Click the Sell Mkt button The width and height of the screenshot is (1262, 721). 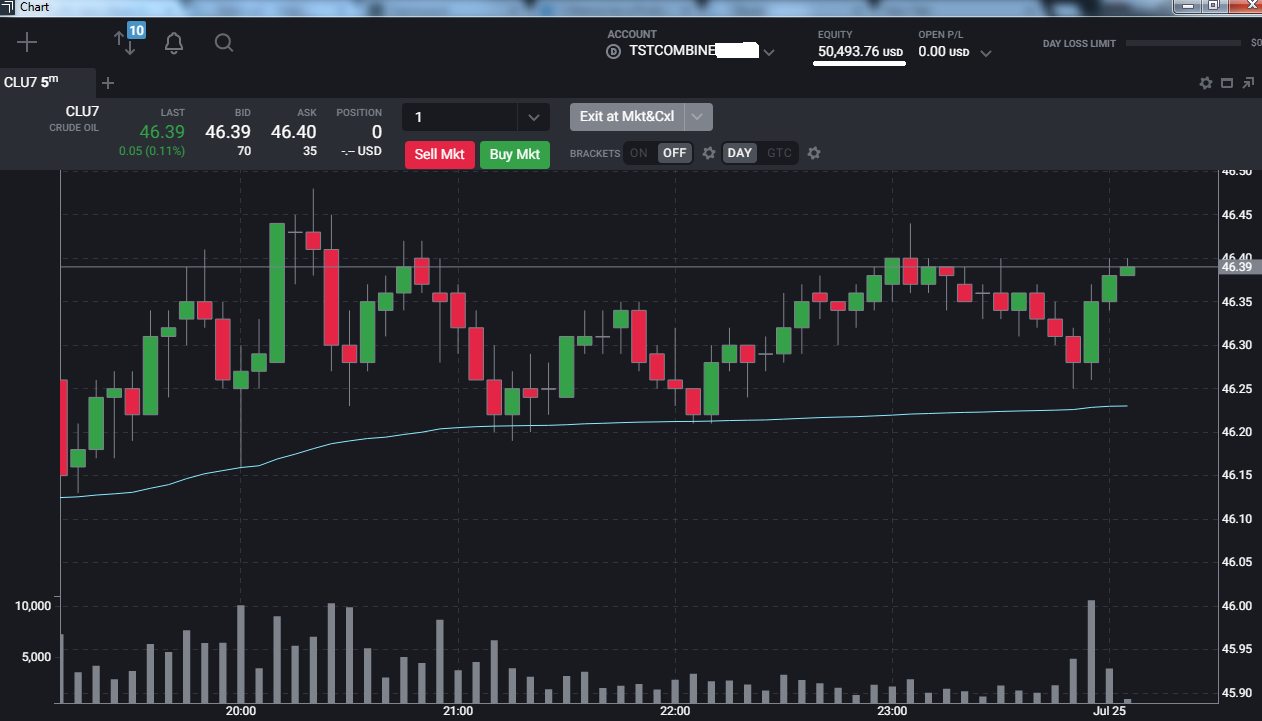tap(440, 154)
